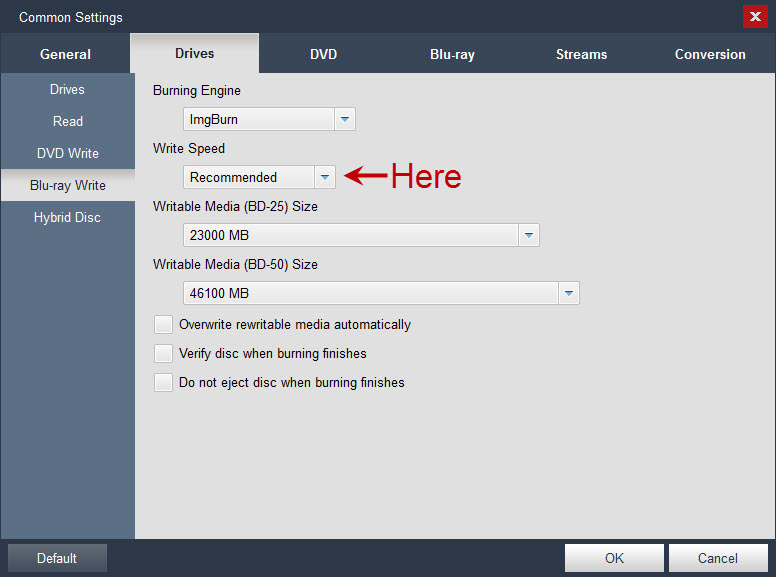776x577 pixels.
Task: Toggle Verify disc when burning finishes
Action: (163, 353)
